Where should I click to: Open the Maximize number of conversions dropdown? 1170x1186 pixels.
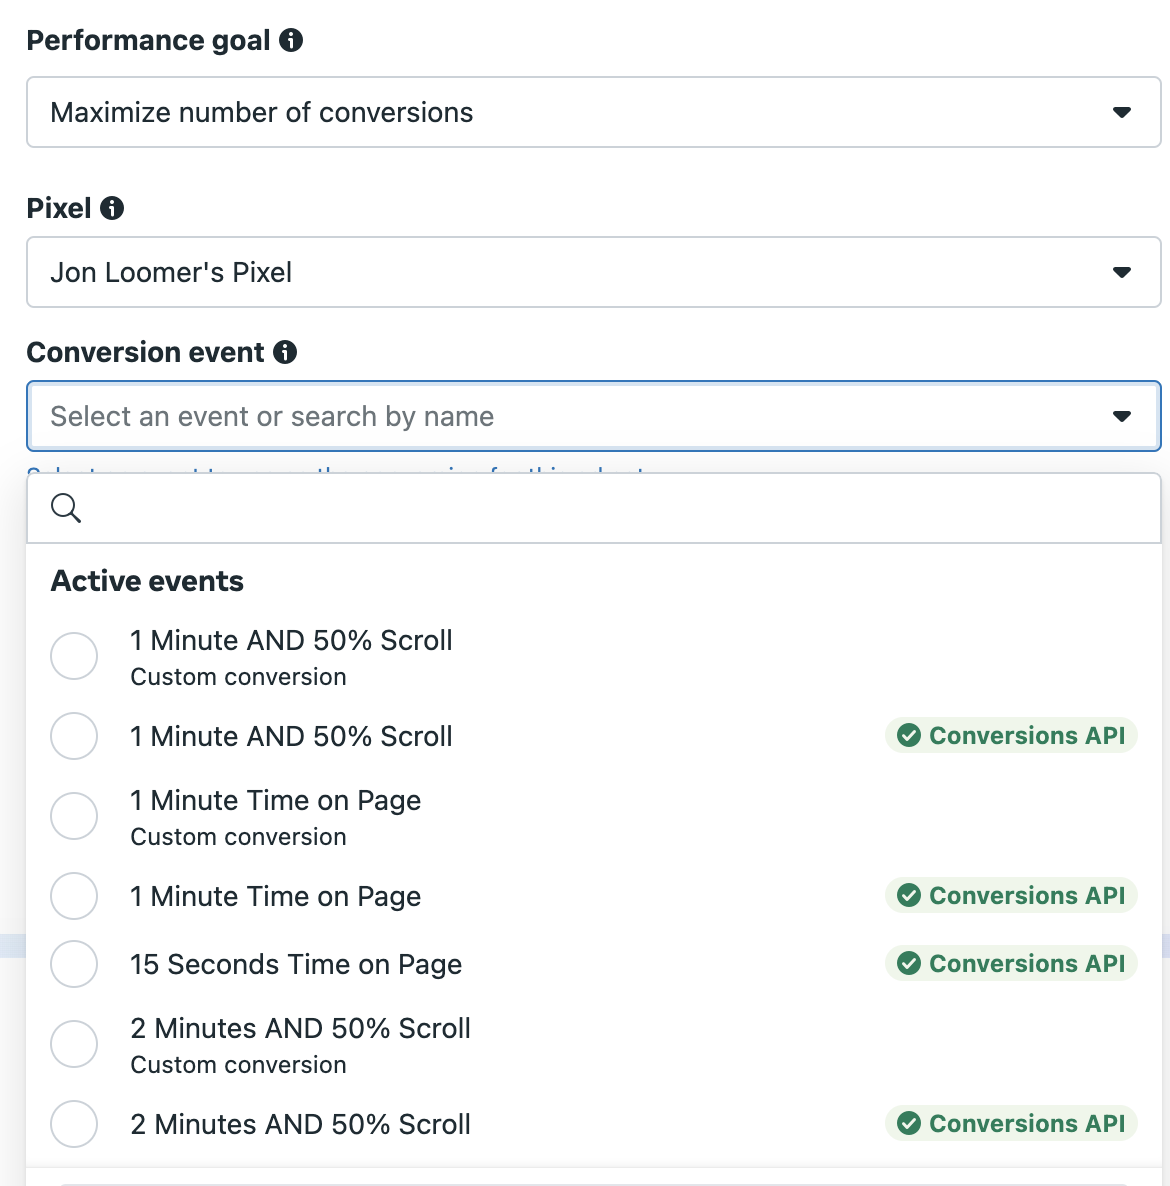tap(594, 112)
